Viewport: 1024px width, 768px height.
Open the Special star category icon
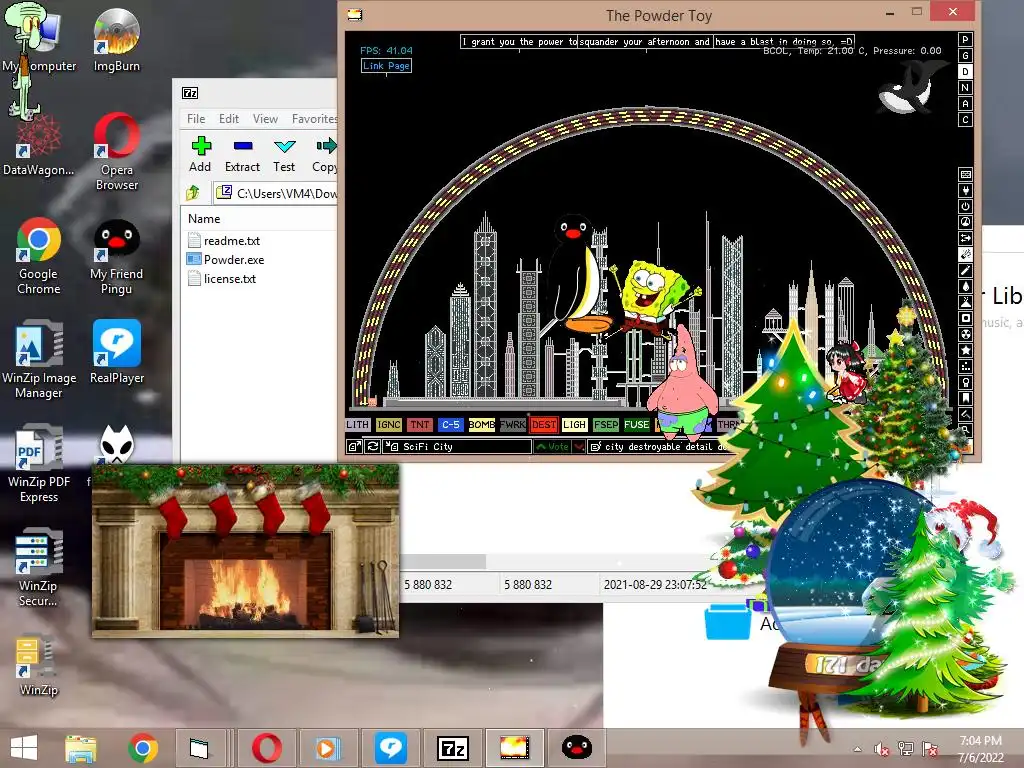965,350
